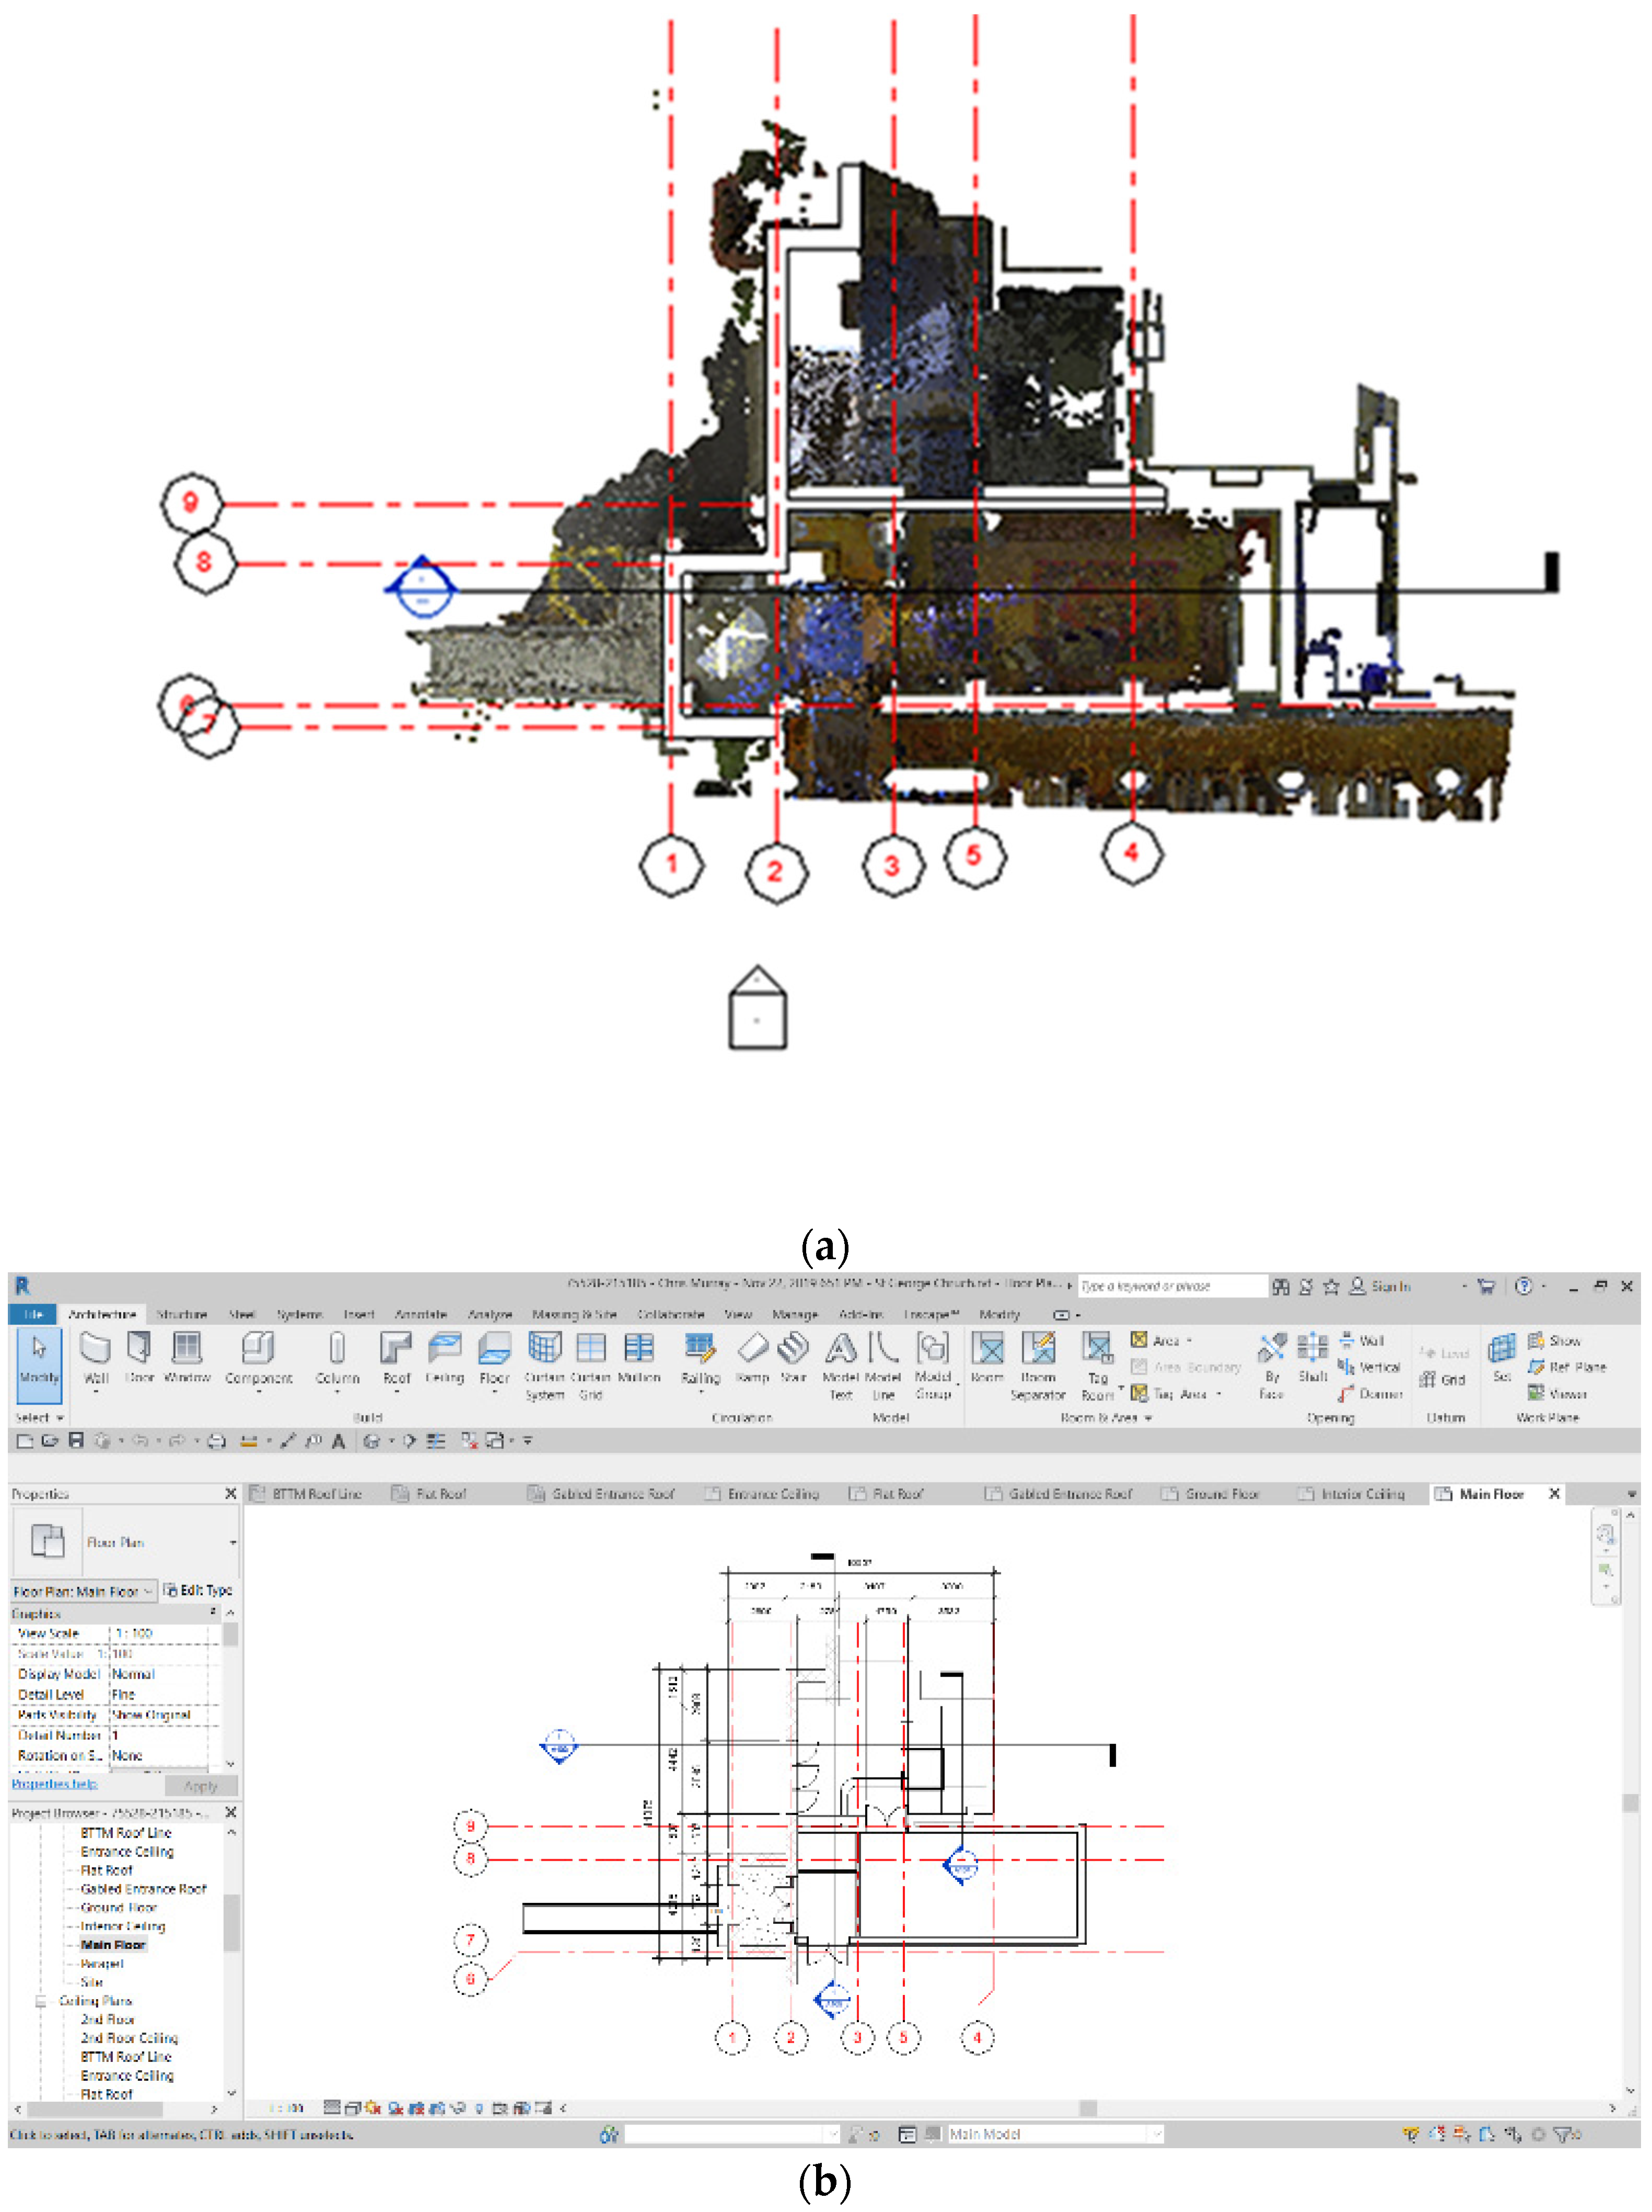Switch to the Annotate ribbon tab

point(420,1314)
